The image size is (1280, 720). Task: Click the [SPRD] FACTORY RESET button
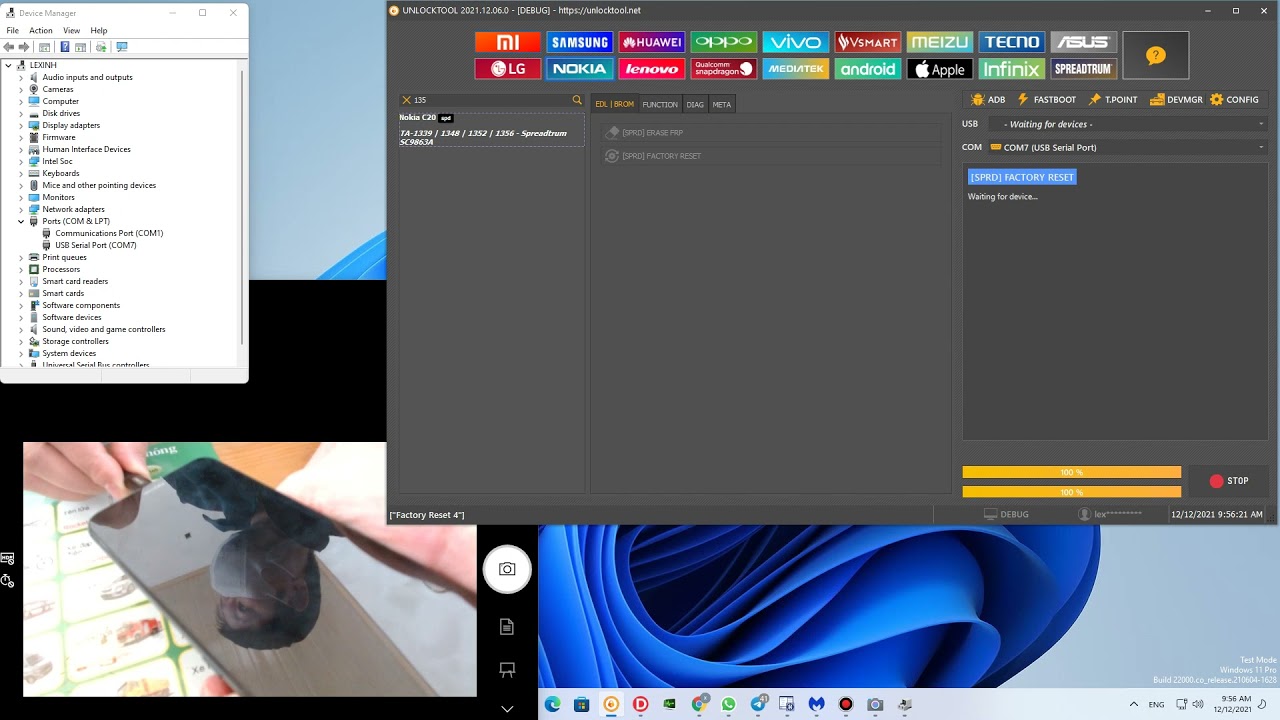point(770,156)
